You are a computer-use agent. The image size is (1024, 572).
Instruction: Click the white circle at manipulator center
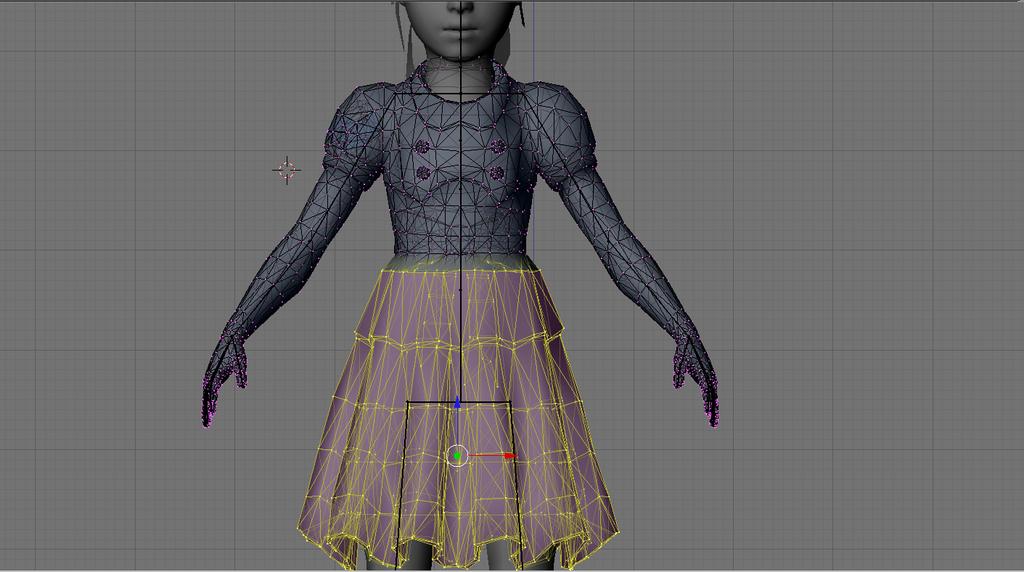tap(458, 456)
